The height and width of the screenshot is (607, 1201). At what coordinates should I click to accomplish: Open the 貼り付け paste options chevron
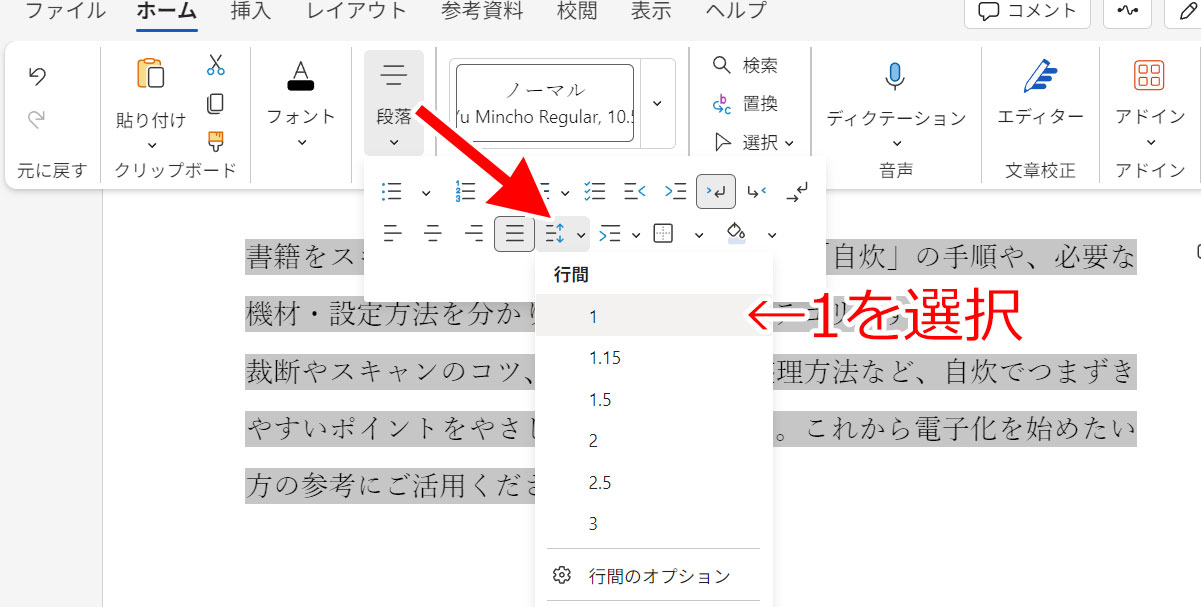[x=151, y=145]
